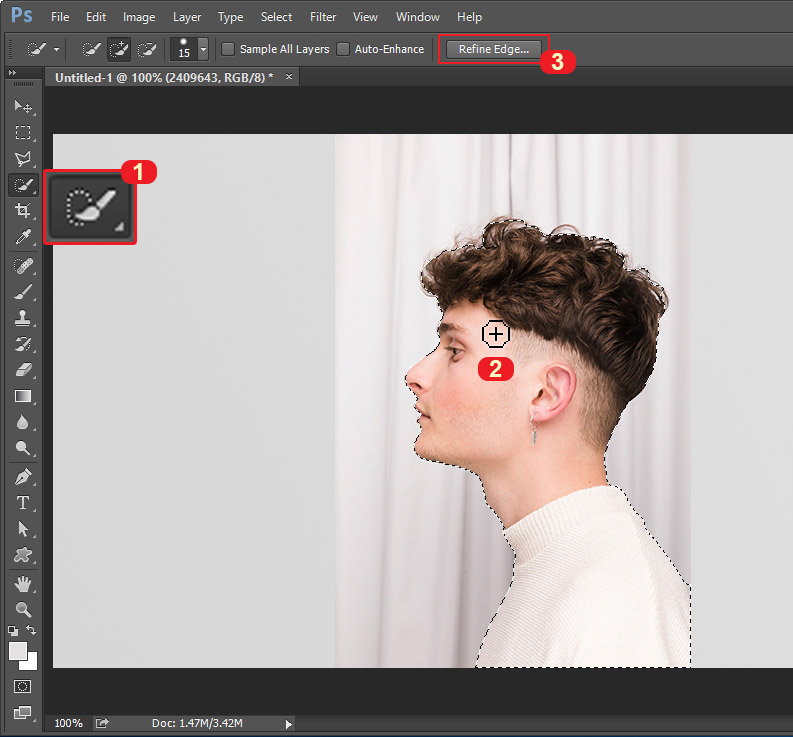This screenshot has height=737, width=793.
Task: Open the Image menu
Action: (139, 17)
